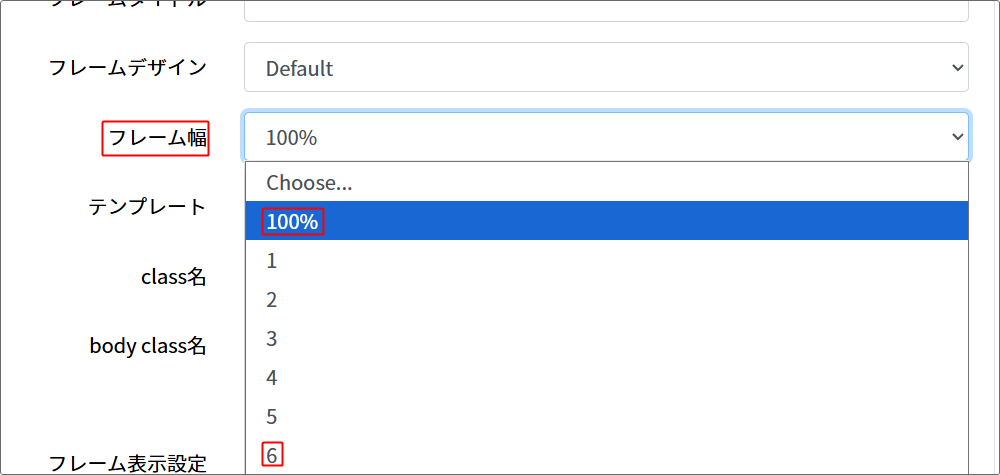Click the body class名 label

(148, 346)
